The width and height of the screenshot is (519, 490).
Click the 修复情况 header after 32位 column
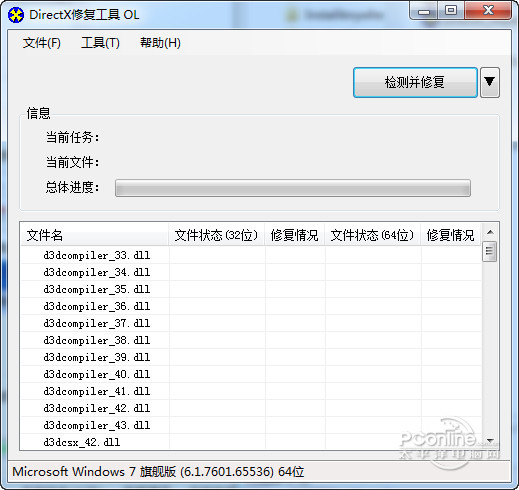pyautogui.click(x=295, y=235)
